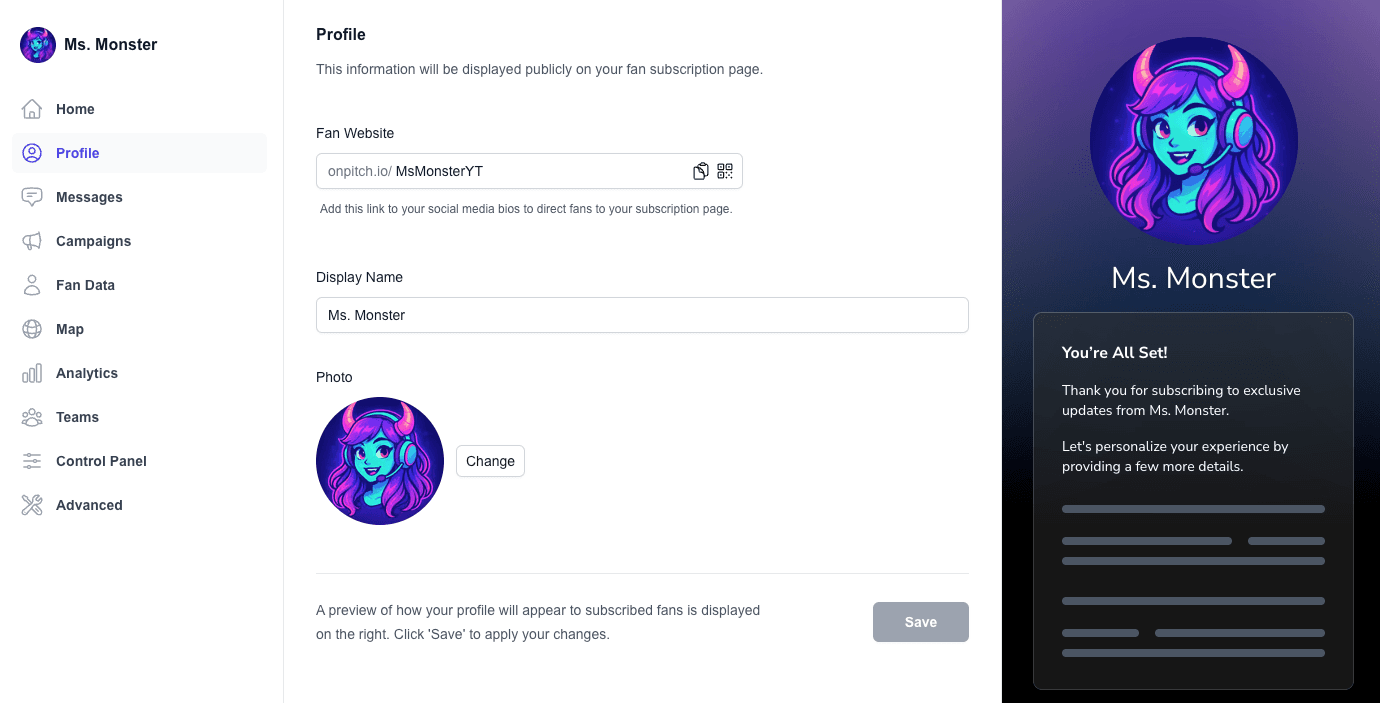Switch to the Profile section
Screen dimensions: 1380x703
[x=75, y=153]
